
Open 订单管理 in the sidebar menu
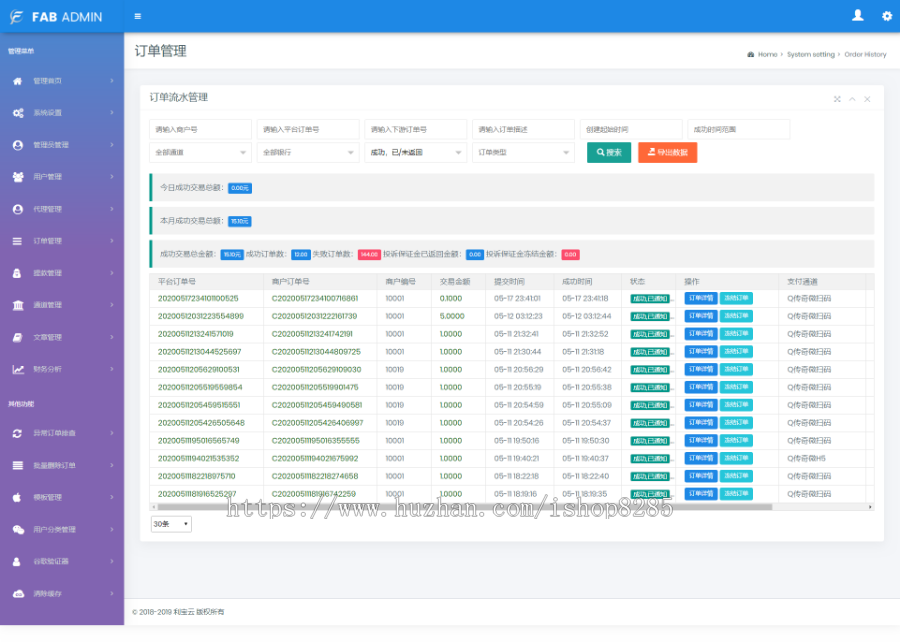(x=48, y=241)
